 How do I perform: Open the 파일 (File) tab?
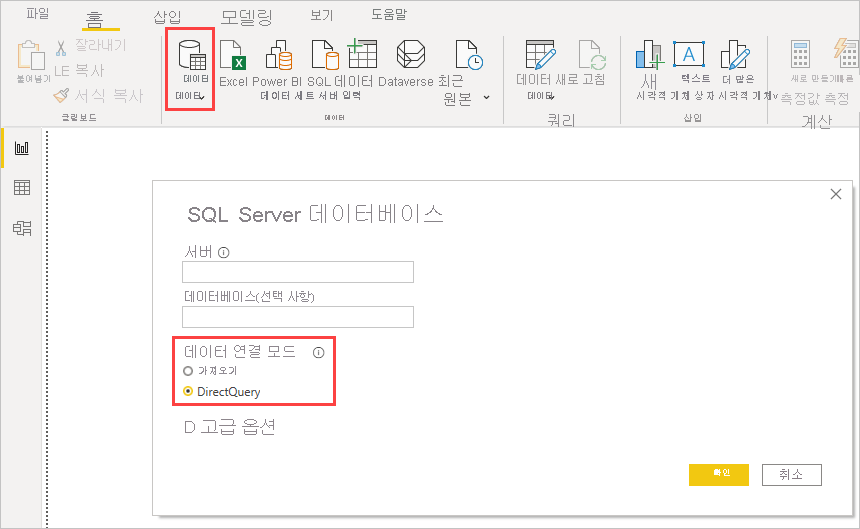[x=38, y=14]
